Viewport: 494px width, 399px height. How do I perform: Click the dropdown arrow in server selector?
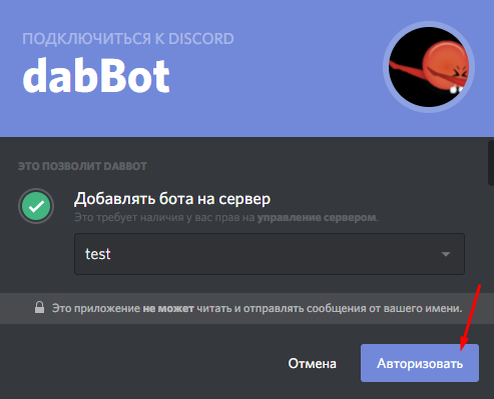(446, 254)
